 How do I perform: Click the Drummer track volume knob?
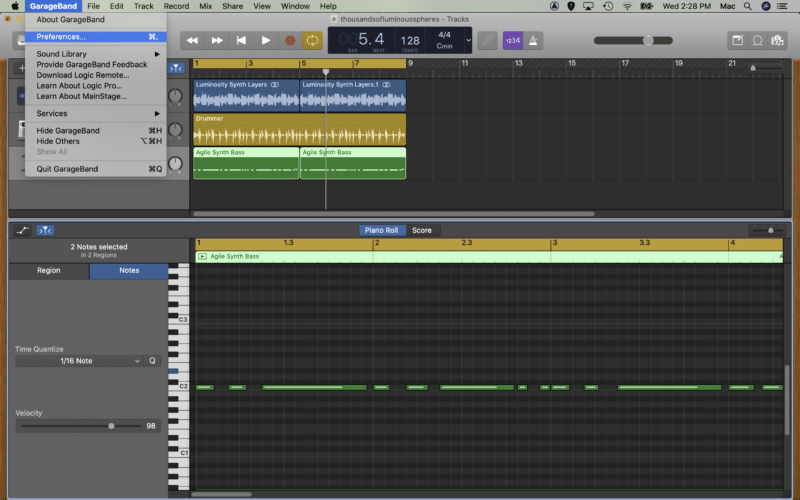(x=175, y=130)
